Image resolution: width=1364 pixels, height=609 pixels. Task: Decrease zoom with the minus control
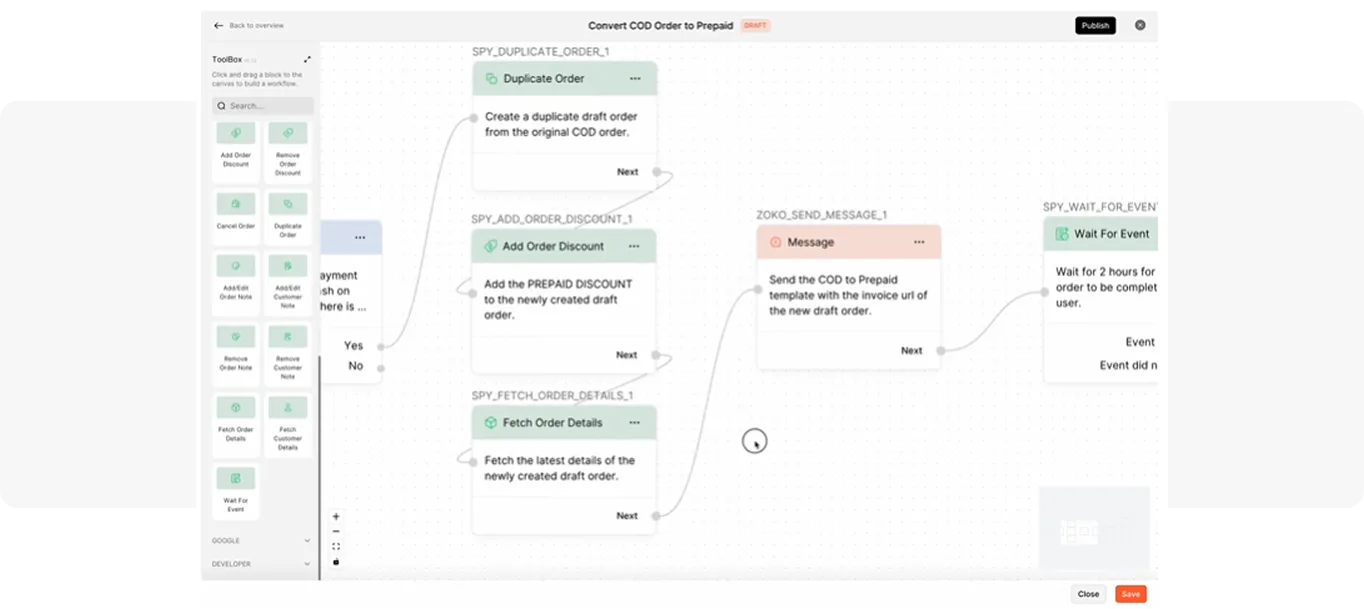click(x=336, y=530)
